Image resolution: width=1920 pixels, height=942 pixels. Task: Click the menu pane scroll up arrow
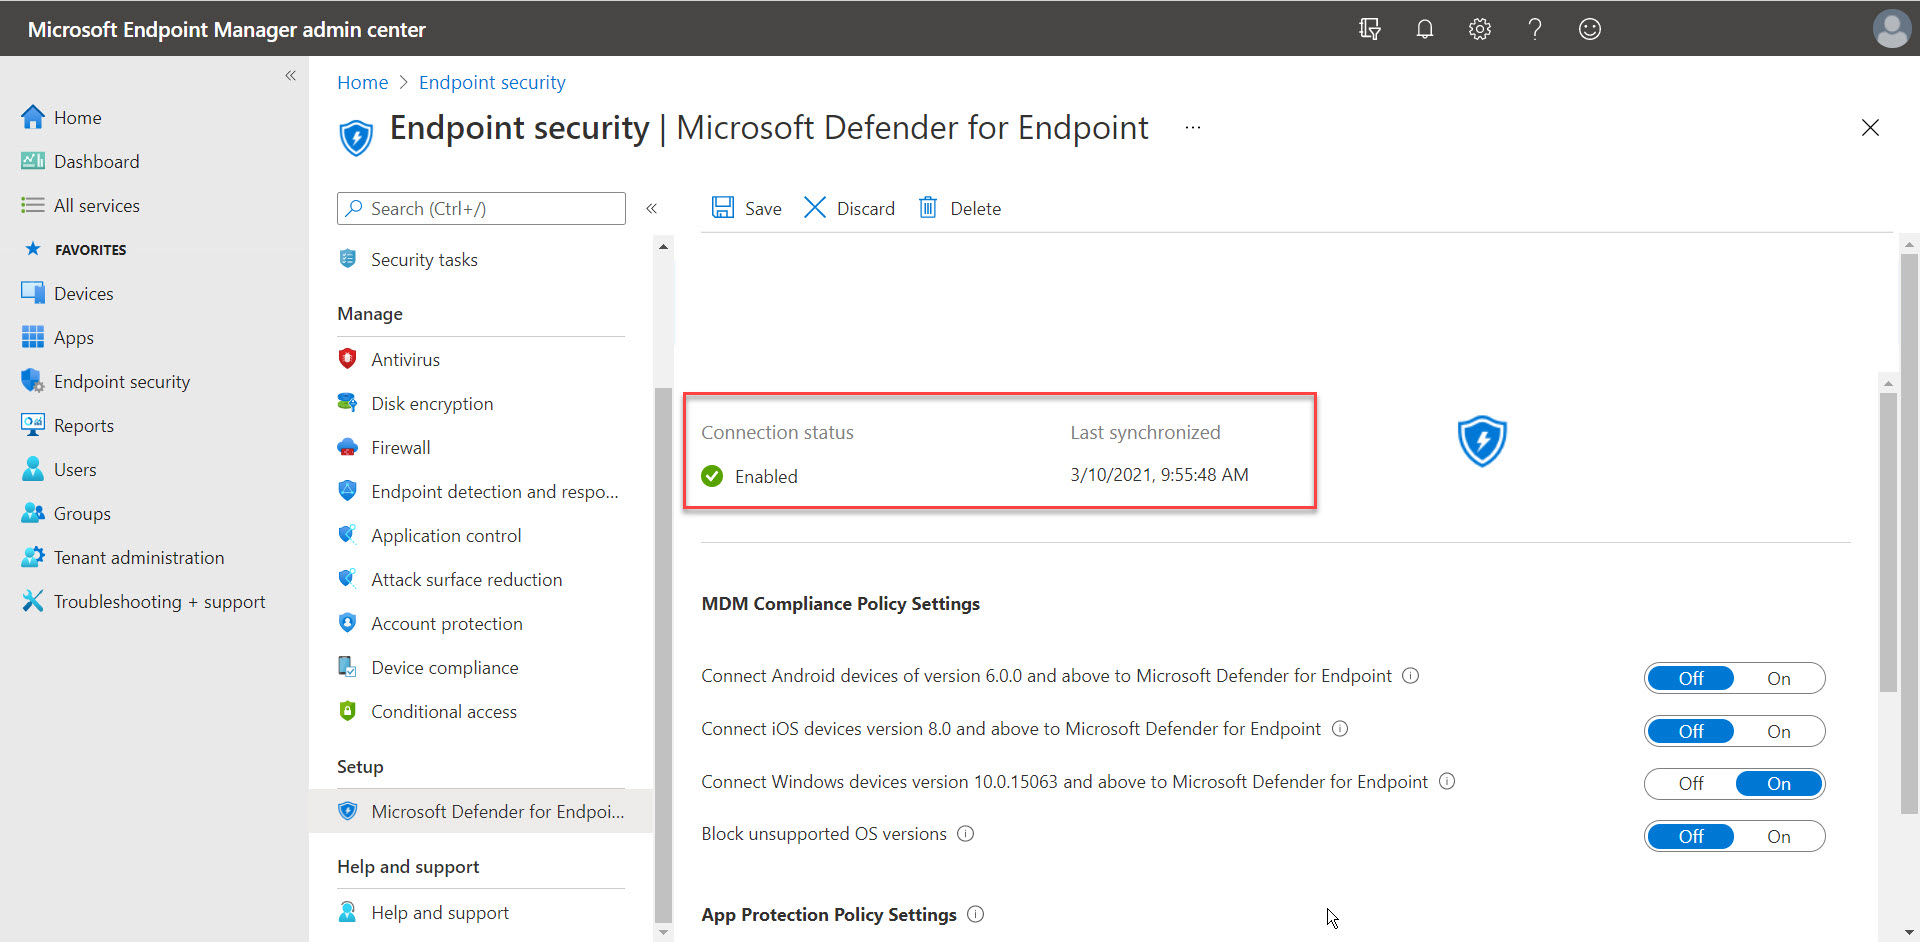click(x=663, y=246)
